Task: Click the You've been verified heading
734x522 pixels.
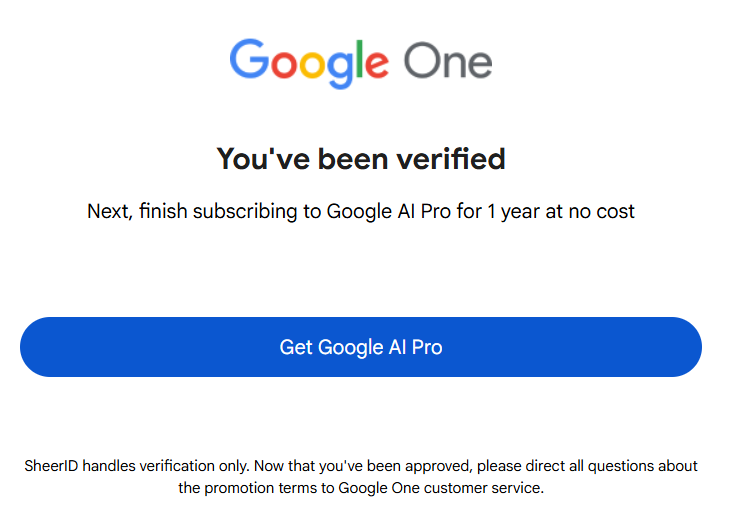Action: click(361, 158)
